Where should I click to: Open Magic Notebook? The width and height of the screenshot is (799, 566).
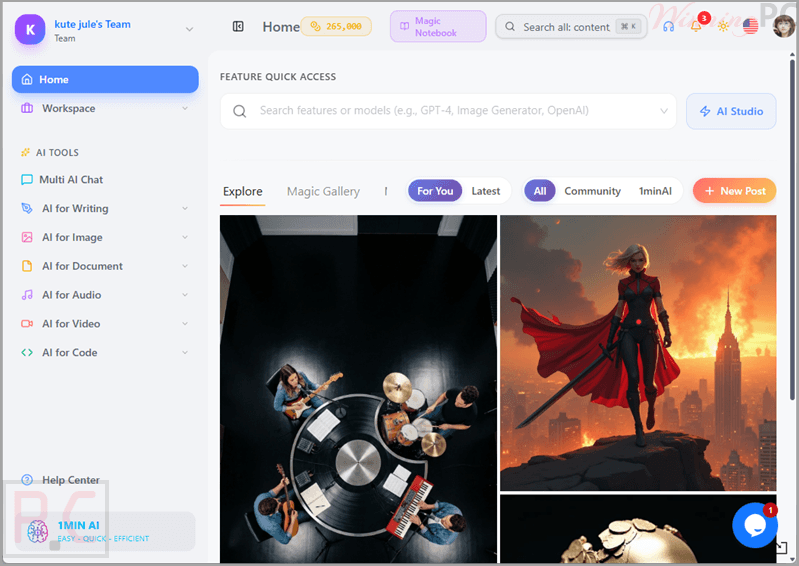click(438, 26)
